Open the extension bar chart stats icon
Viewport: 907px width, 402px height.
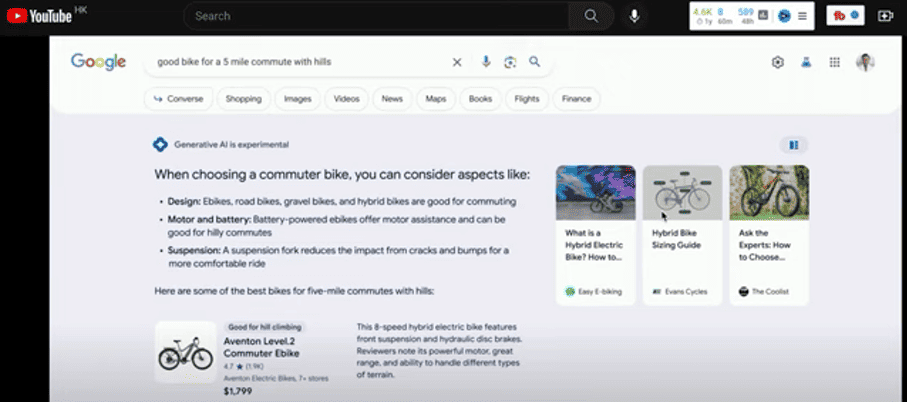[x=763, y=15]
